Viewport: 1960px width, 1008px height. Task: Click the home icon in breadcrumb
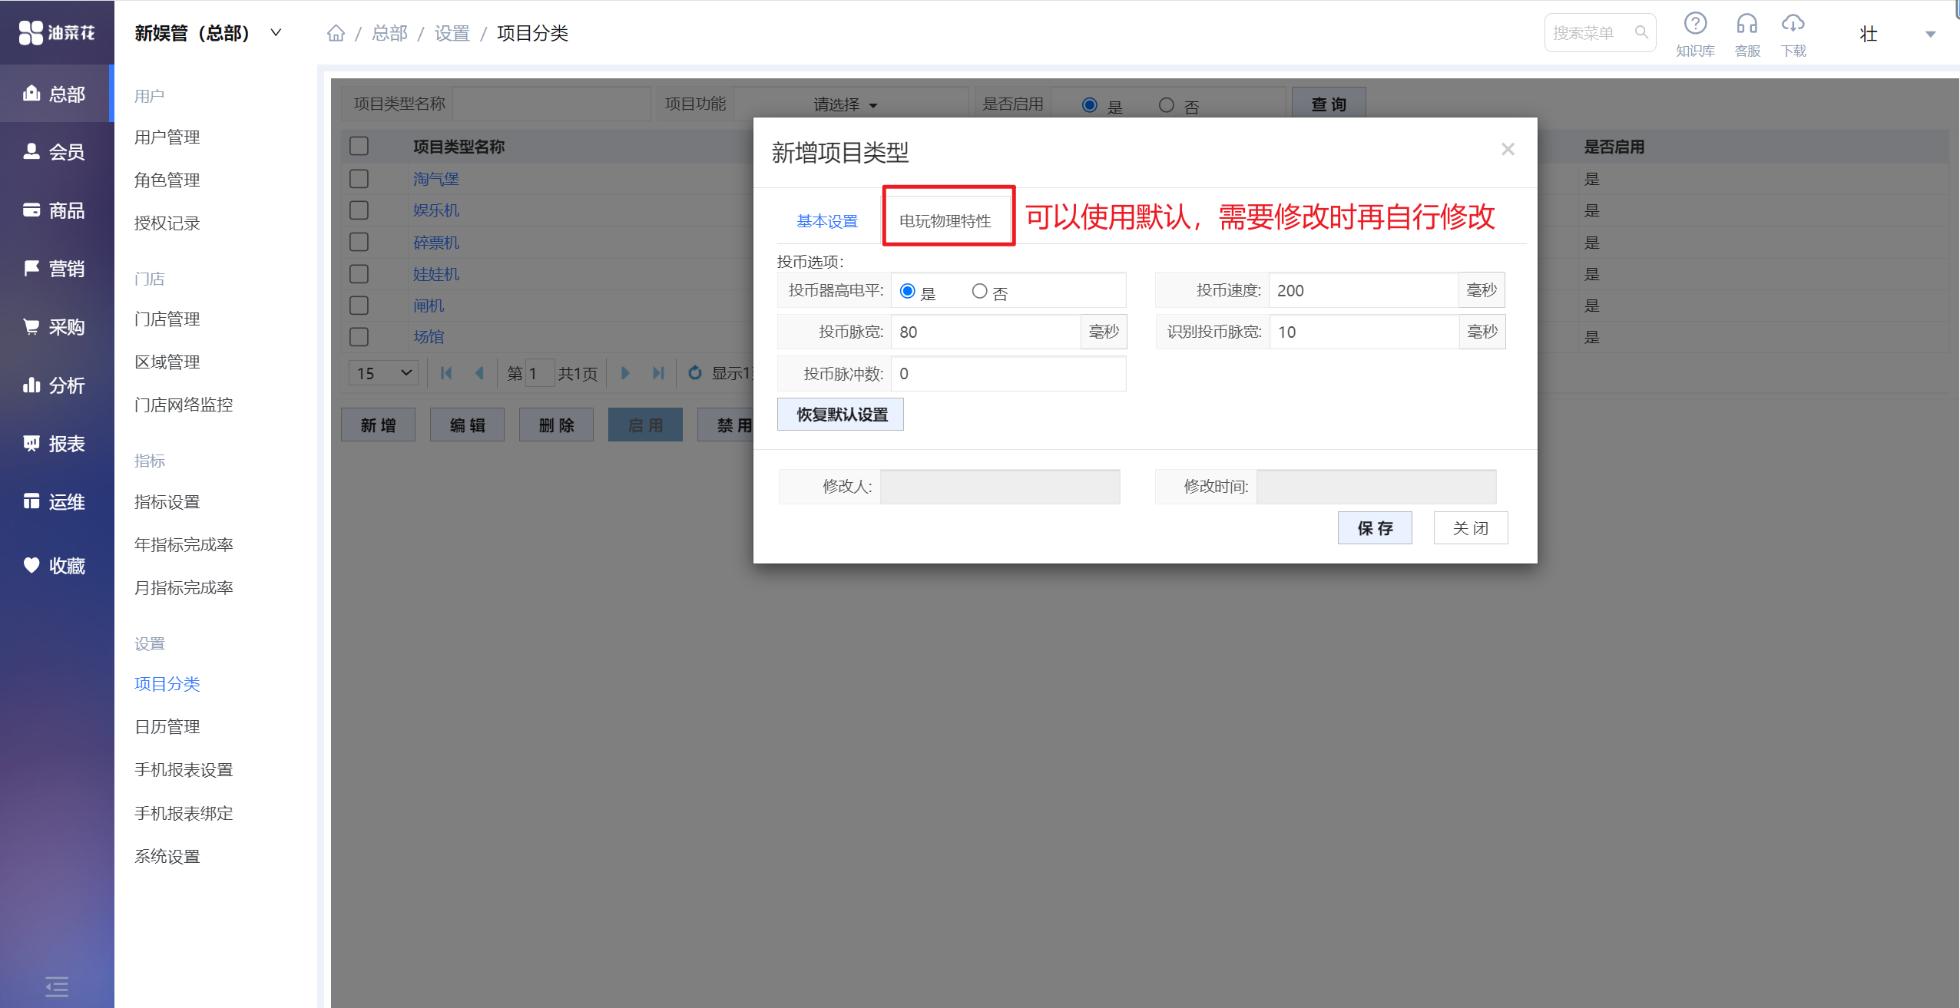(x=336, y=33)
